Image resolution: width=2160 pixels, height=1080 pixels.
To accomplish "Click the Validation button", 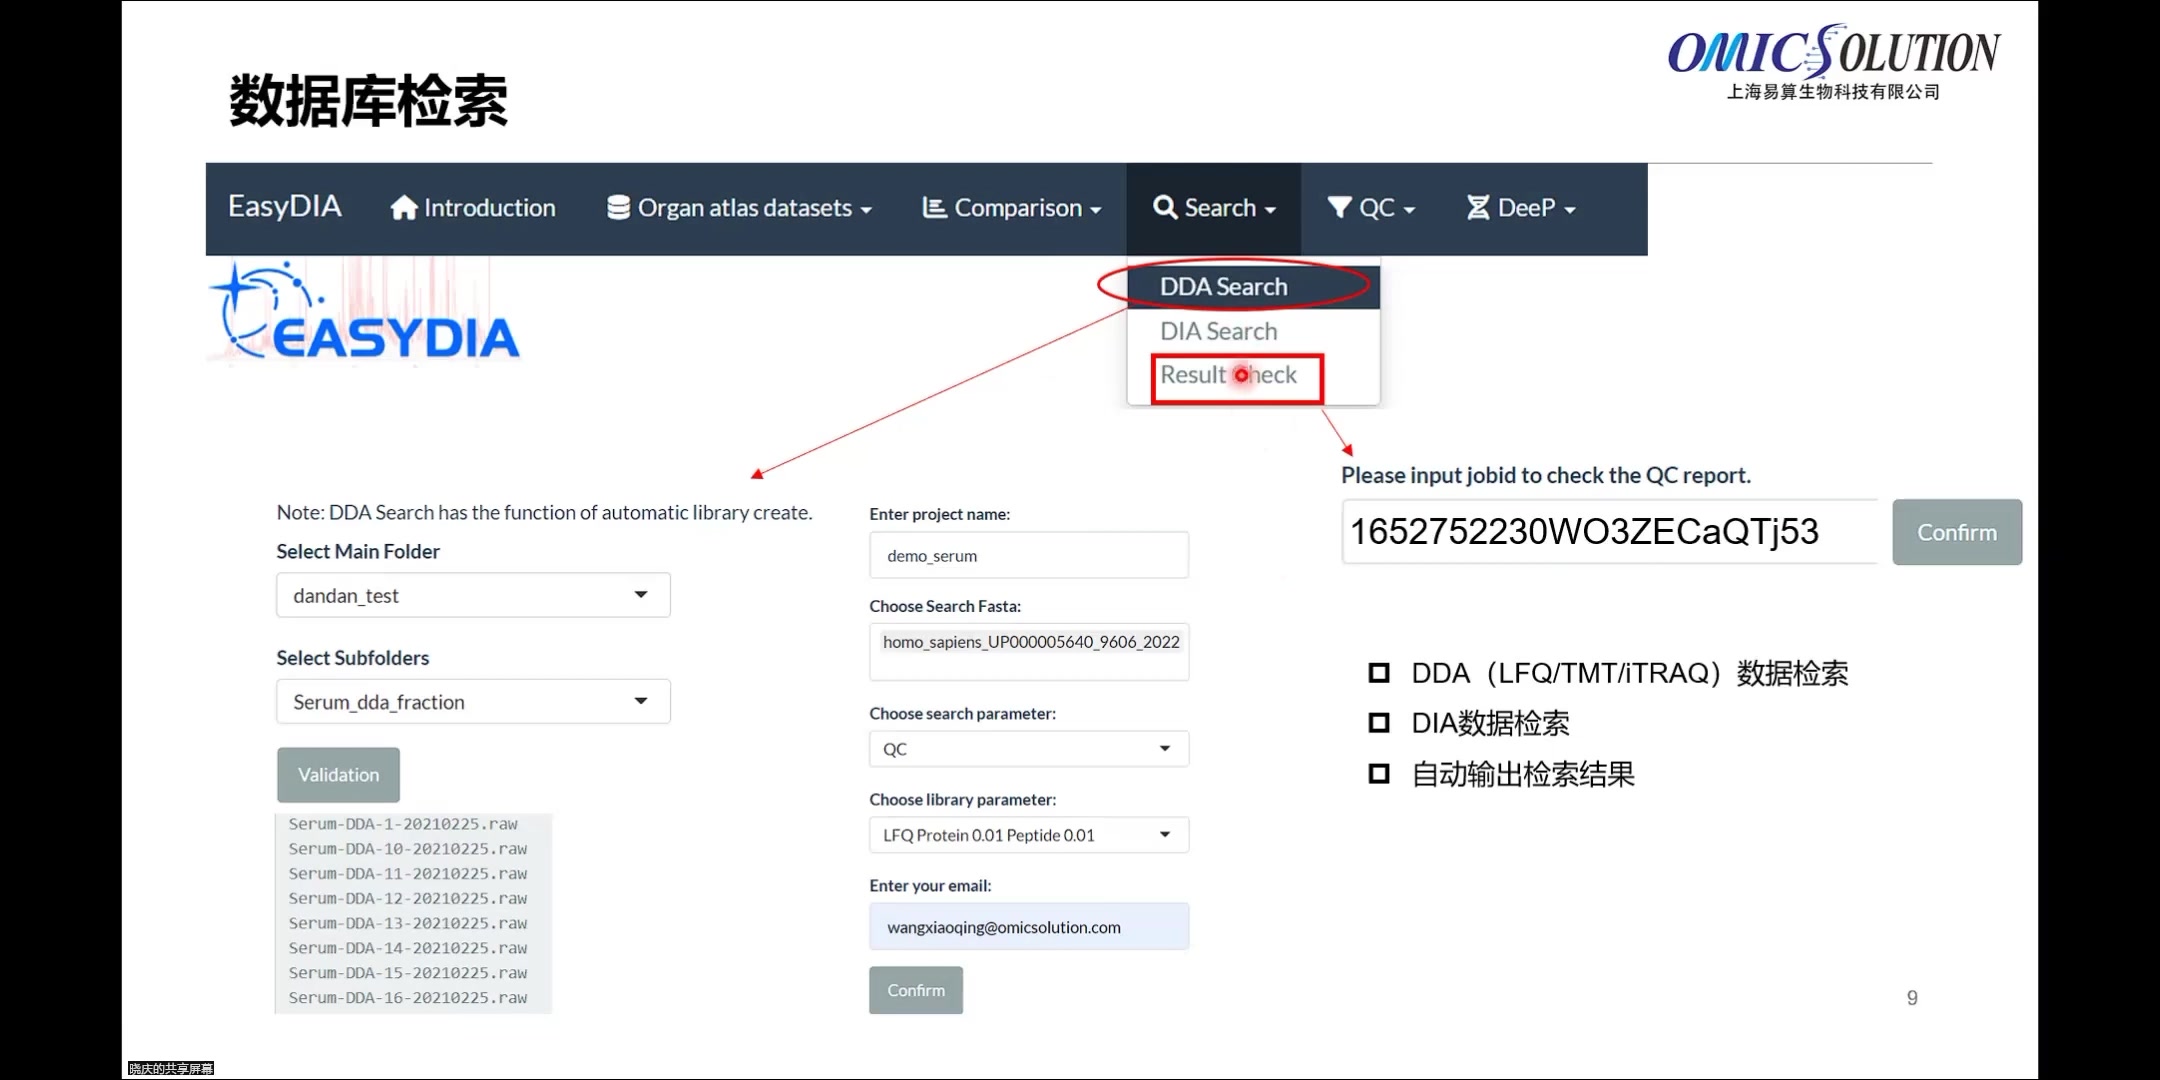I will [x=338, y=775].
